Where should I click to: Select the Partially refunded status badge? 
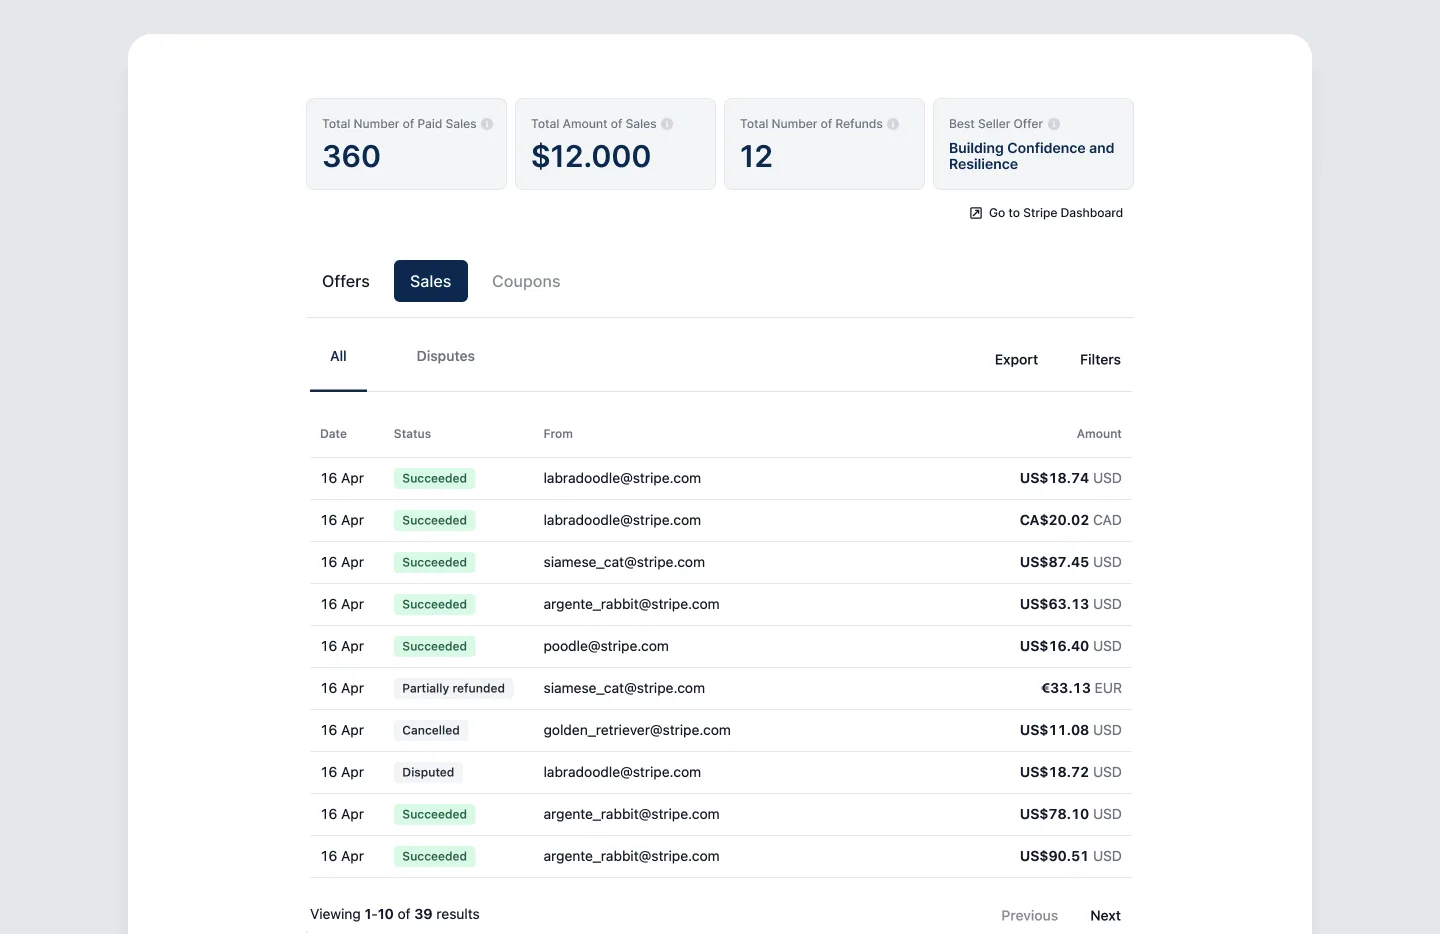tap(453, 688)
